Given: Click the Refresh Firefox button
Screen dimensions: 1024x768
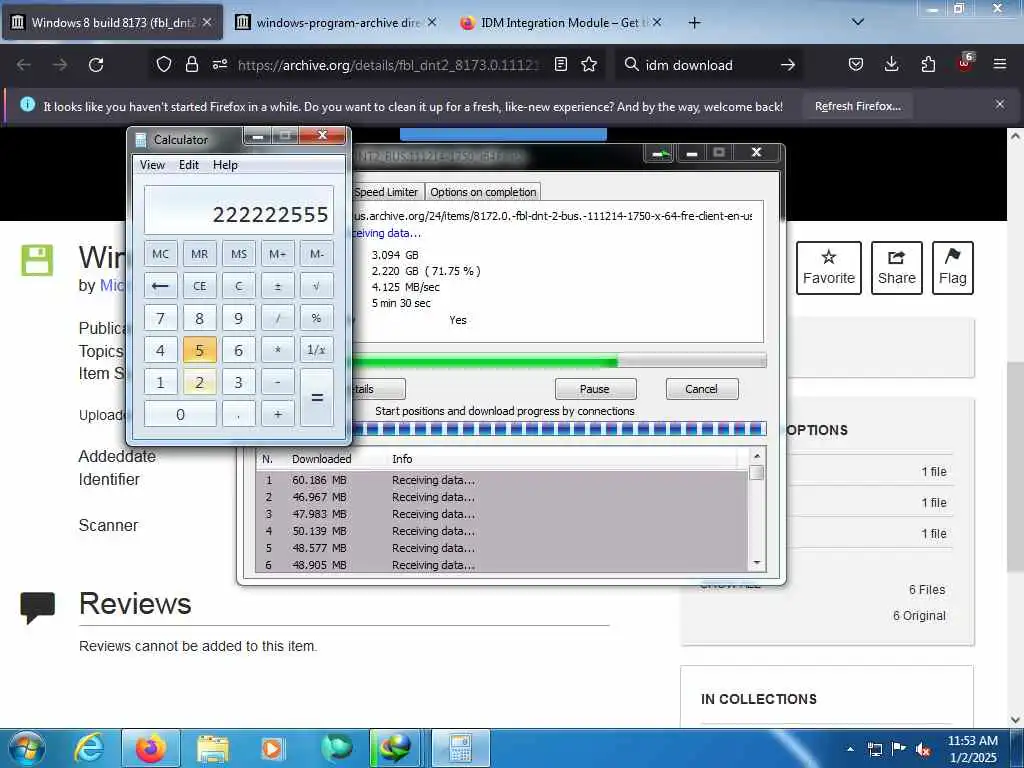Looking at the screenshot, I should 857,106.
